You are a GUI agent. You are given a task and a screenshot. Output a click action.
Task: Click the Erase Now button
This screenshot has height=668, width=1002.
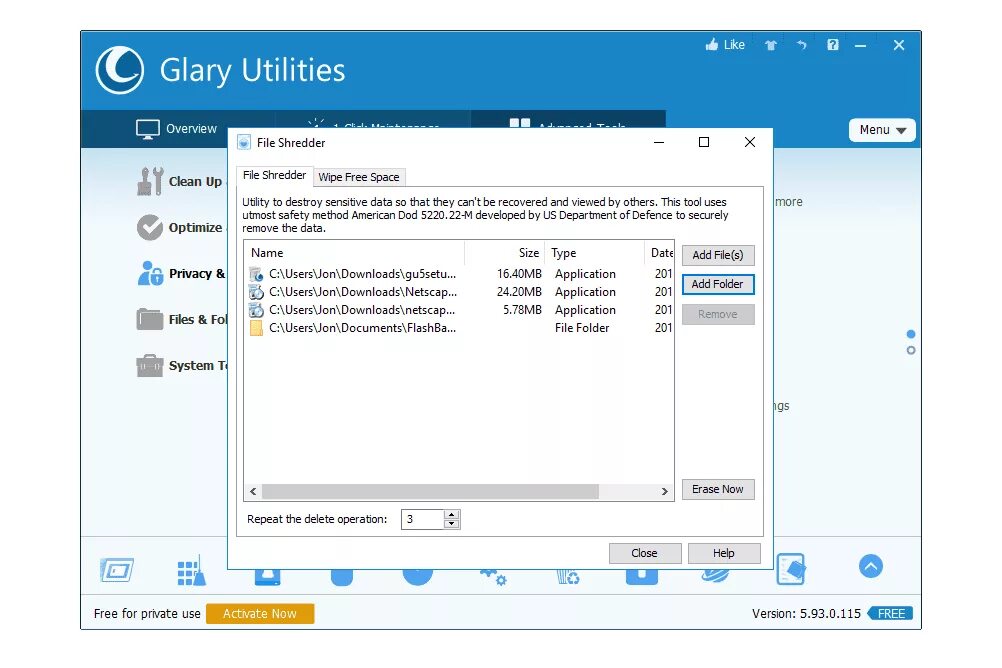718,489
